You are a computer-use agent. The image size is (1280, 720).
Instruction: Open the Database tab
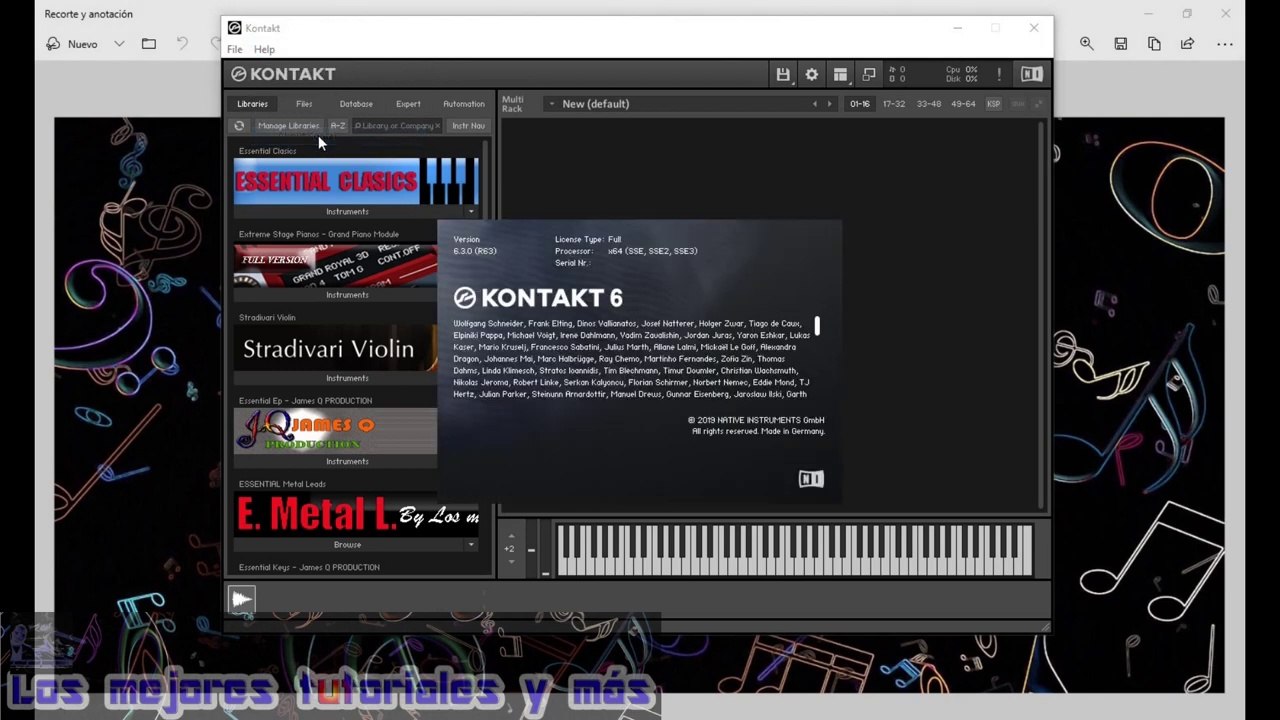(x=356, y=104)
